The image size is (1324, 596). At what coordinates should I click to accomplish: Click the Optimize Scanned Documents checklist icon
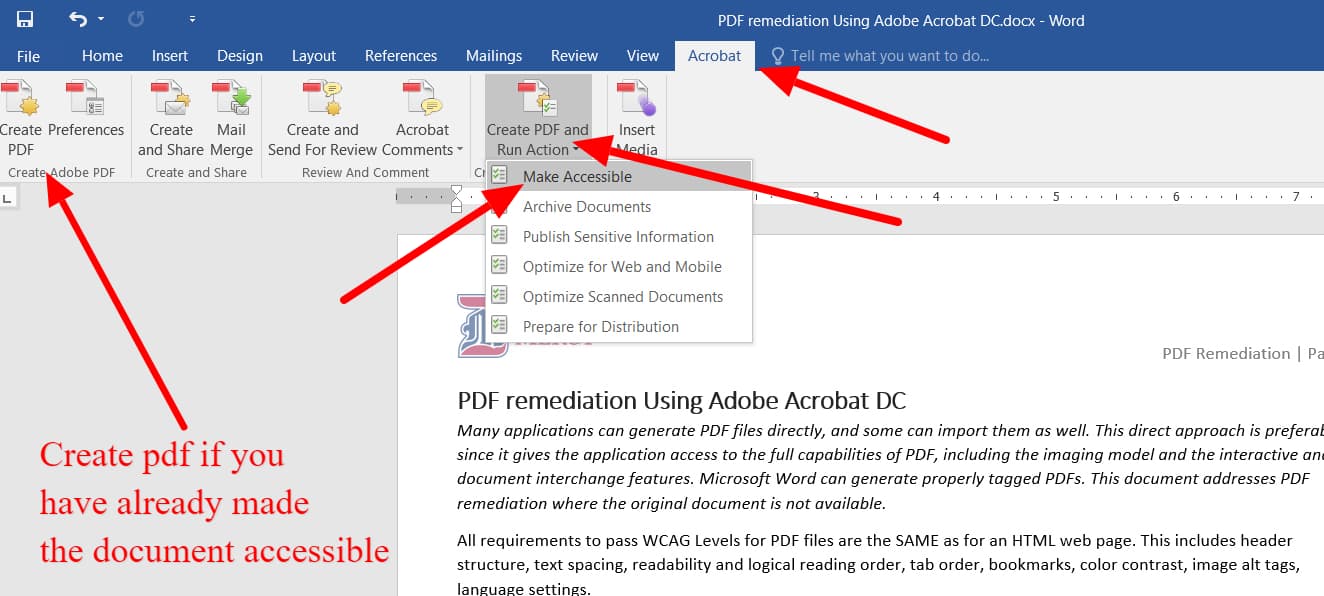click(x=500, y=296)
